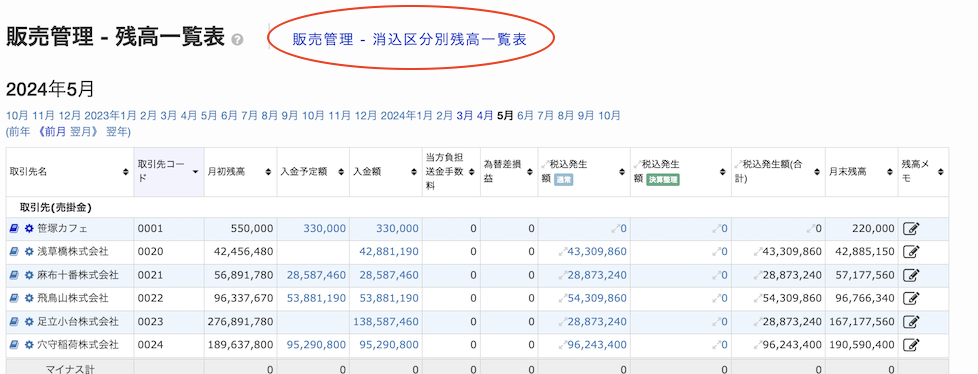Sort by 税込発生額 決算整理 column arrow

(722, 172)
